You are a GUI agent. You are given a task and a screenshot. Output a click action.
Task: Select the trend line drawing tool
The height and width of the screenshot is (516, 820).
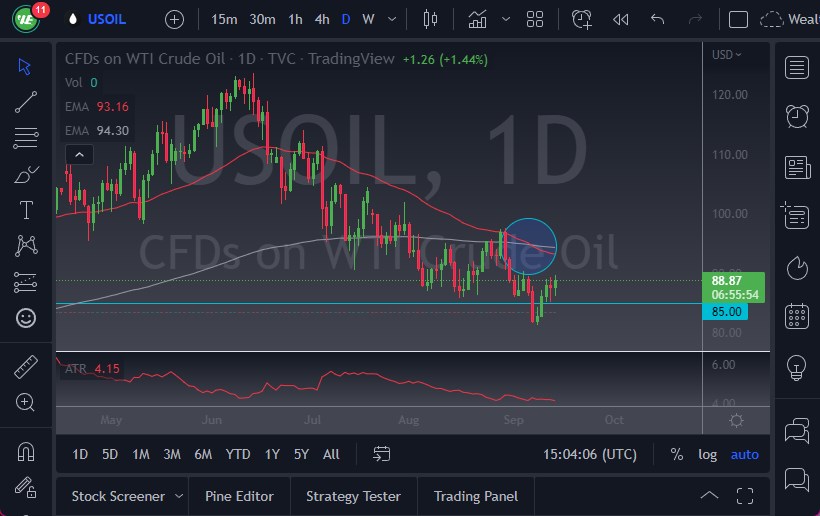tap(26, 101)
